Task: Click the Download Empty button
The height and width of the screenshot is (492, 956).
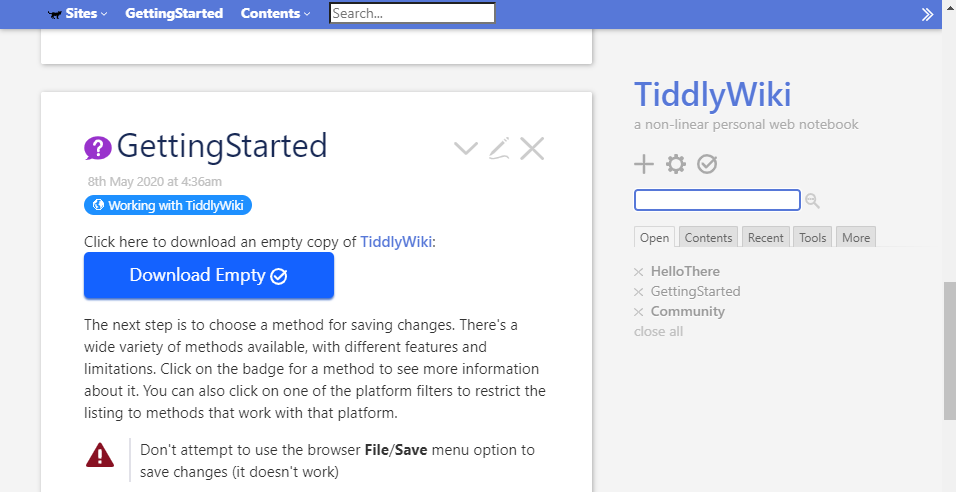Action: click(x=208, y=275)
